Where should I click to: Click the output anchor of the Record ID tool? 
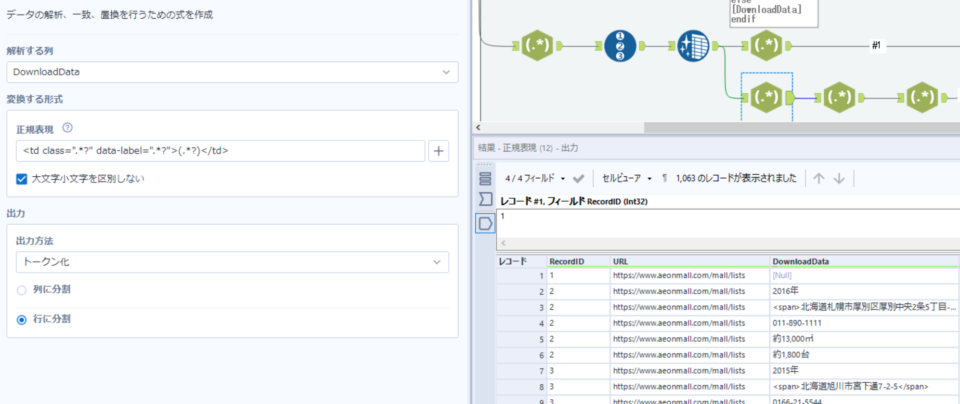pyautogui.click(x=642, y=46)
